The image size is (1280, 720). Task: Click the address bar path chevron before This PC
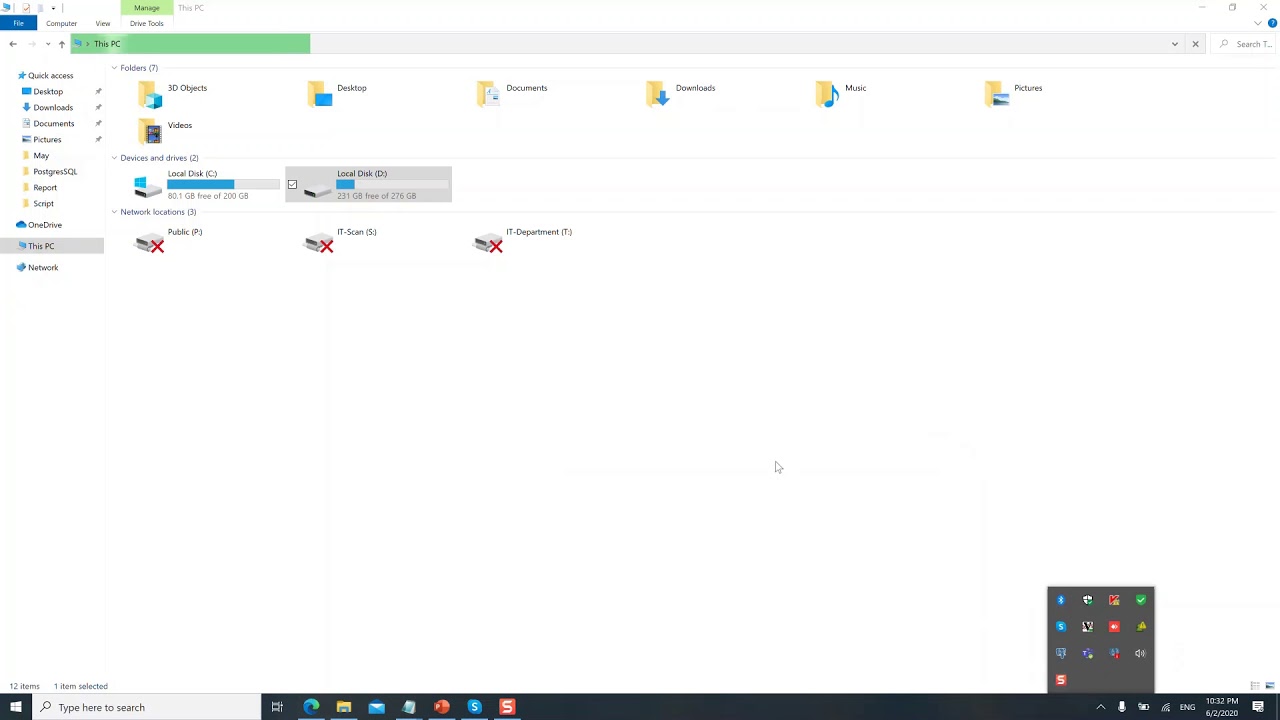(88, 44)
